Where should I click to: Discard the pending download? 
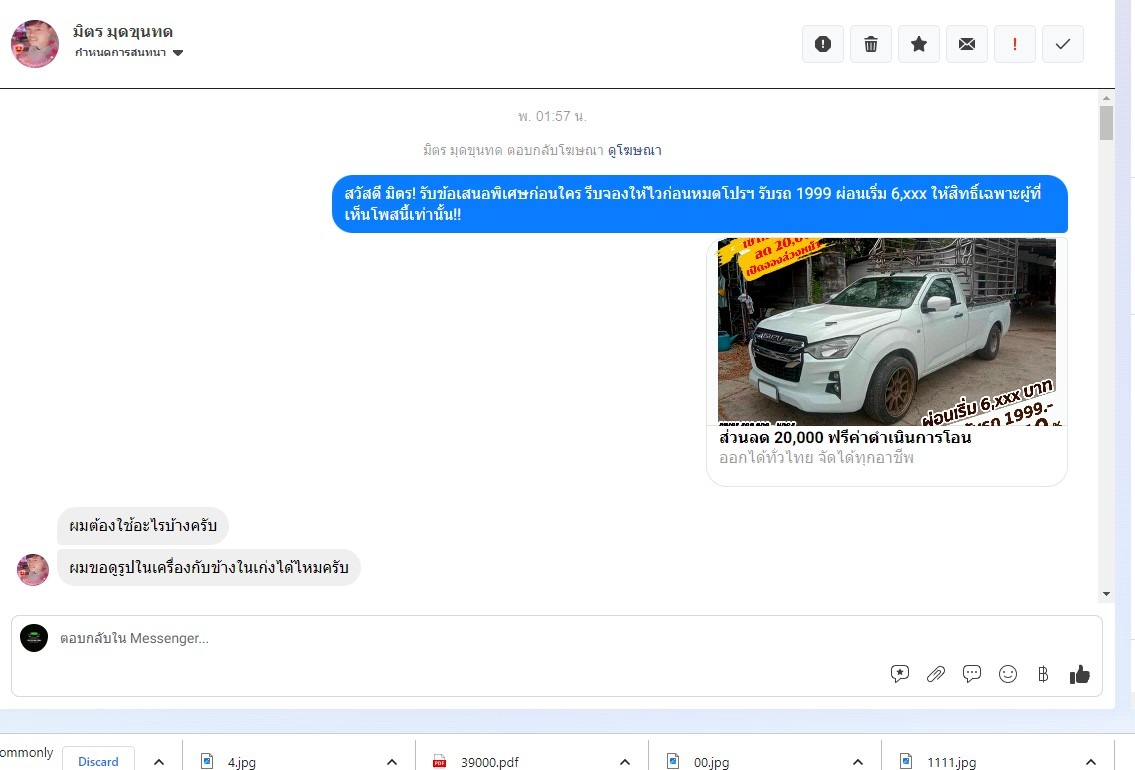[x=98, y=761]
